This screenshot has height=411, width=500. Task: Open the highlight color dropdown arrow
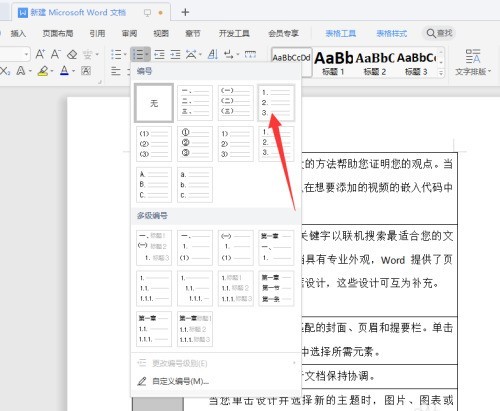[x=52, y=71]
